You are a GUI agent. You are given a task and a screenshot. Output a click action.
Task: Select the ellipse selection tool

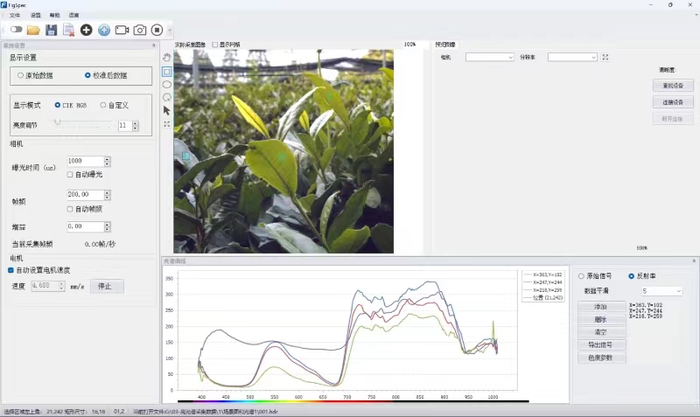tap(166, 85)
